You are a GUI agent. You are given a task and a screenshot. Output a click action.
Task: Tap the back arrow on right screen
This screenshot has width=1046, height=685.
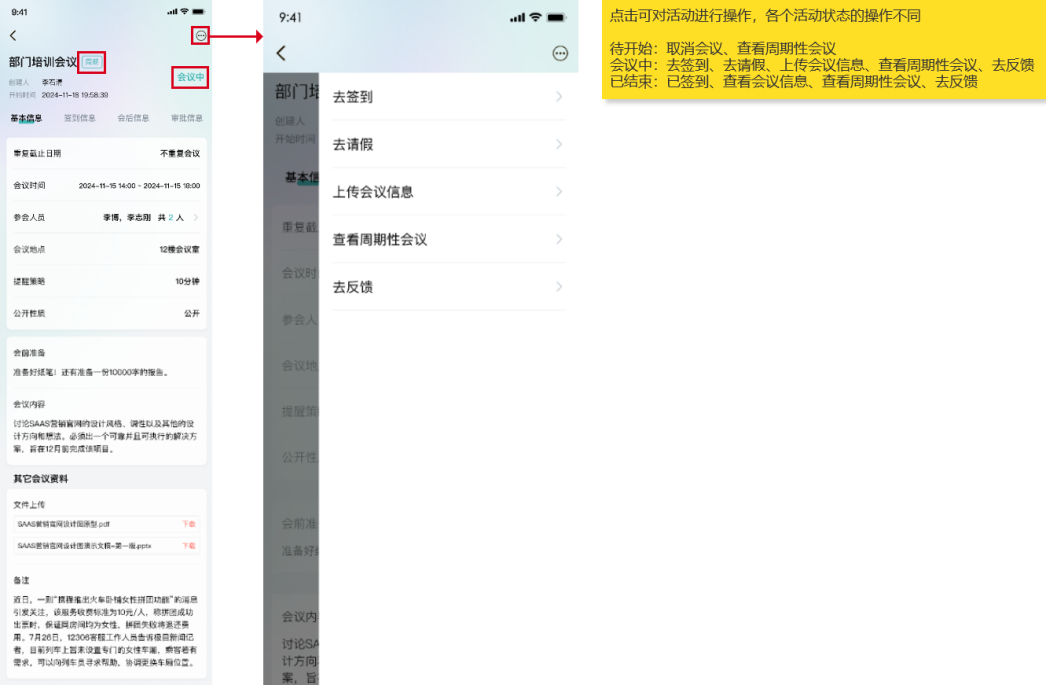281,53
